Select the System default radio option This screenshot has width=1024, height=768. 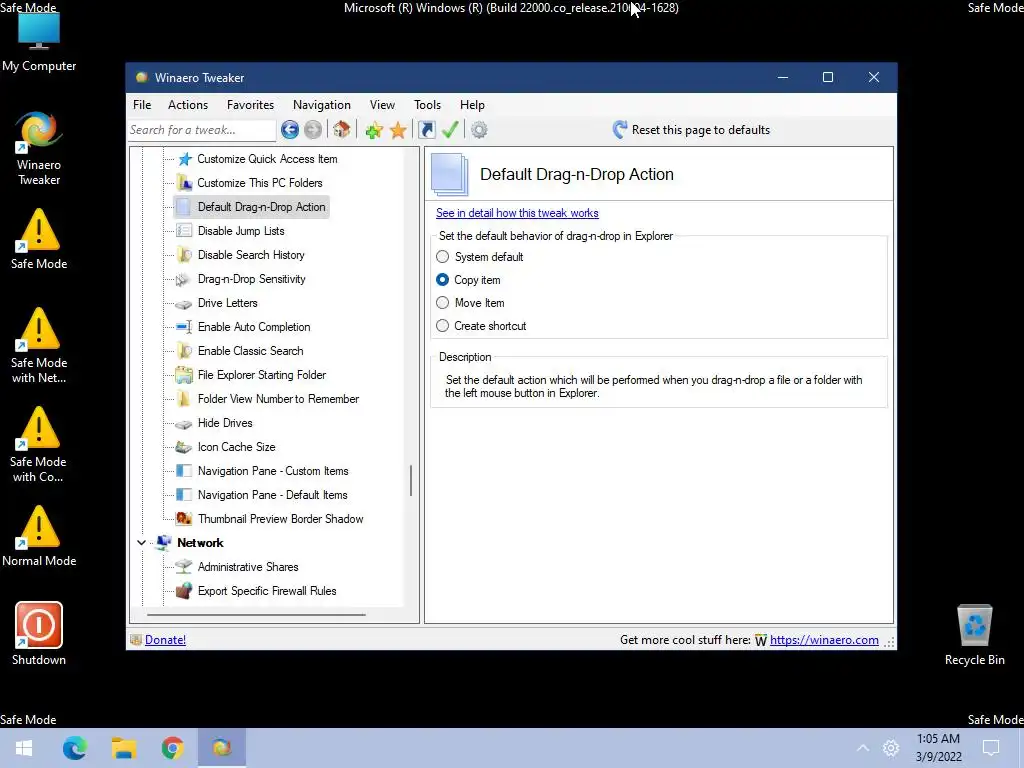pos(443,257)
